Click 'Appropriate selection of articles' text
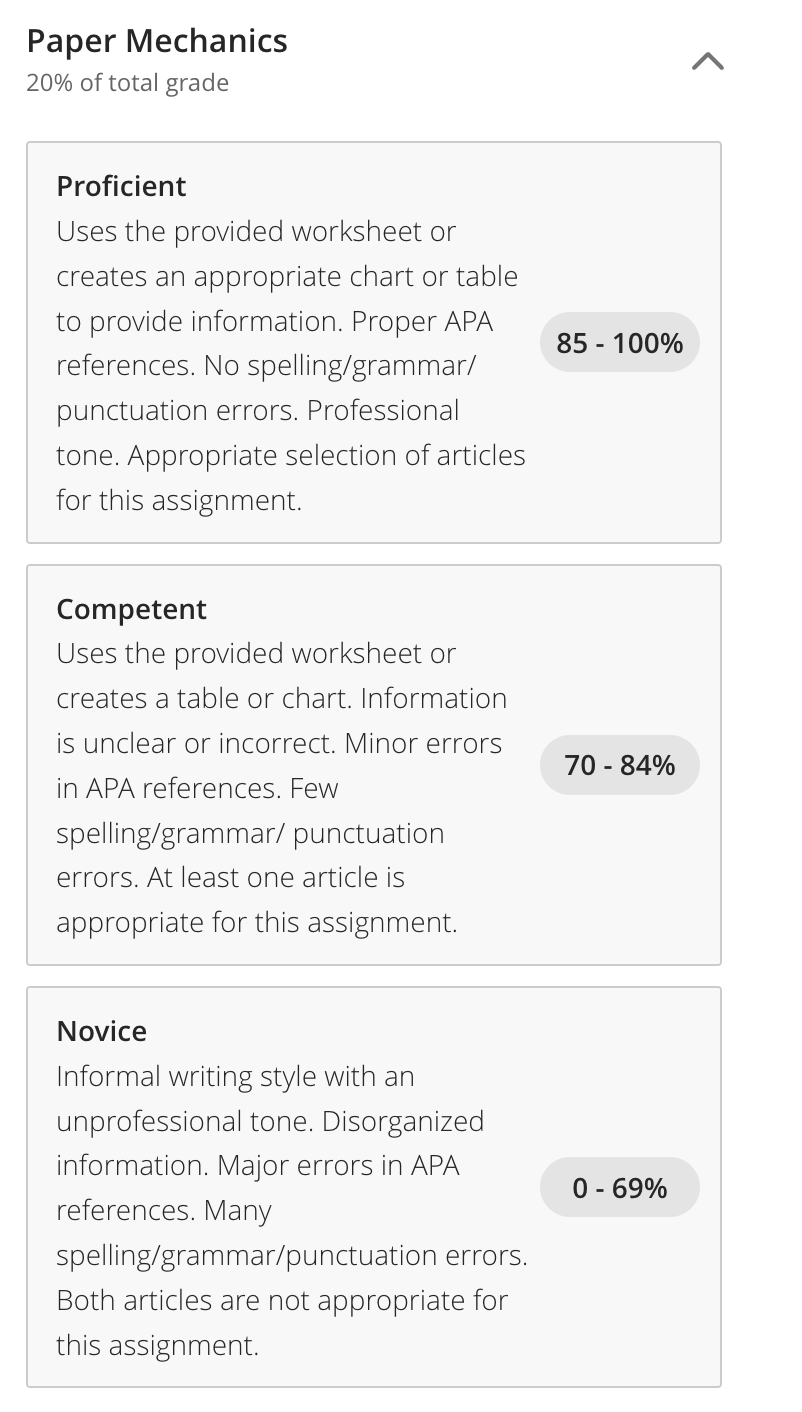 tap(326, 456)
